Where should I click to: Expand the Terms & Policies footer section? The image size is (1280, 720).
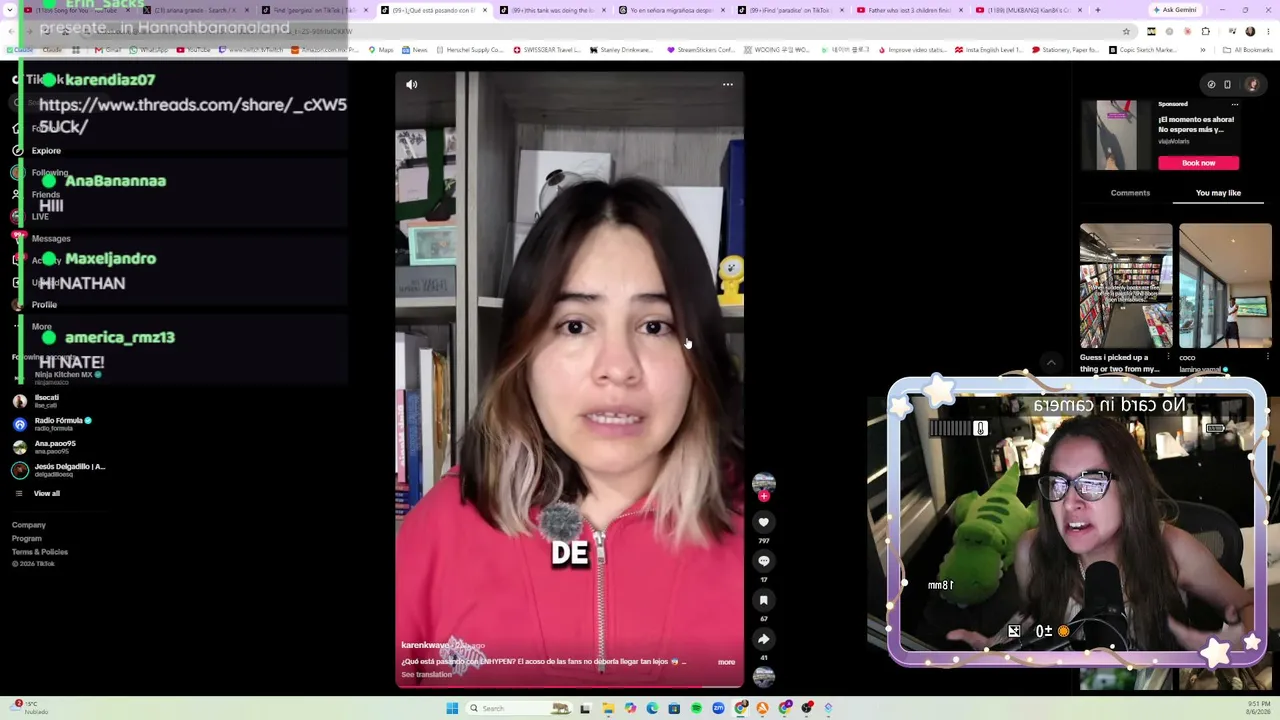40,552
